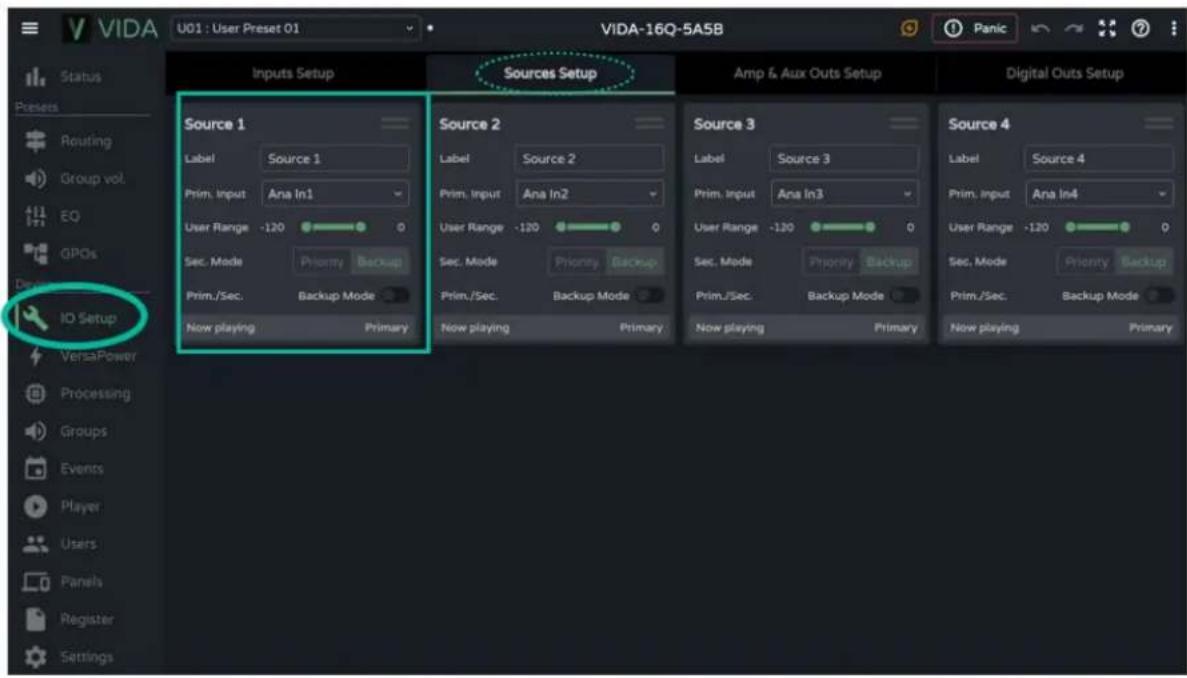Open Source 1 Prim. Input dropdown
The width and height of the screenshot is (1187, 678).
coord(335,194)
